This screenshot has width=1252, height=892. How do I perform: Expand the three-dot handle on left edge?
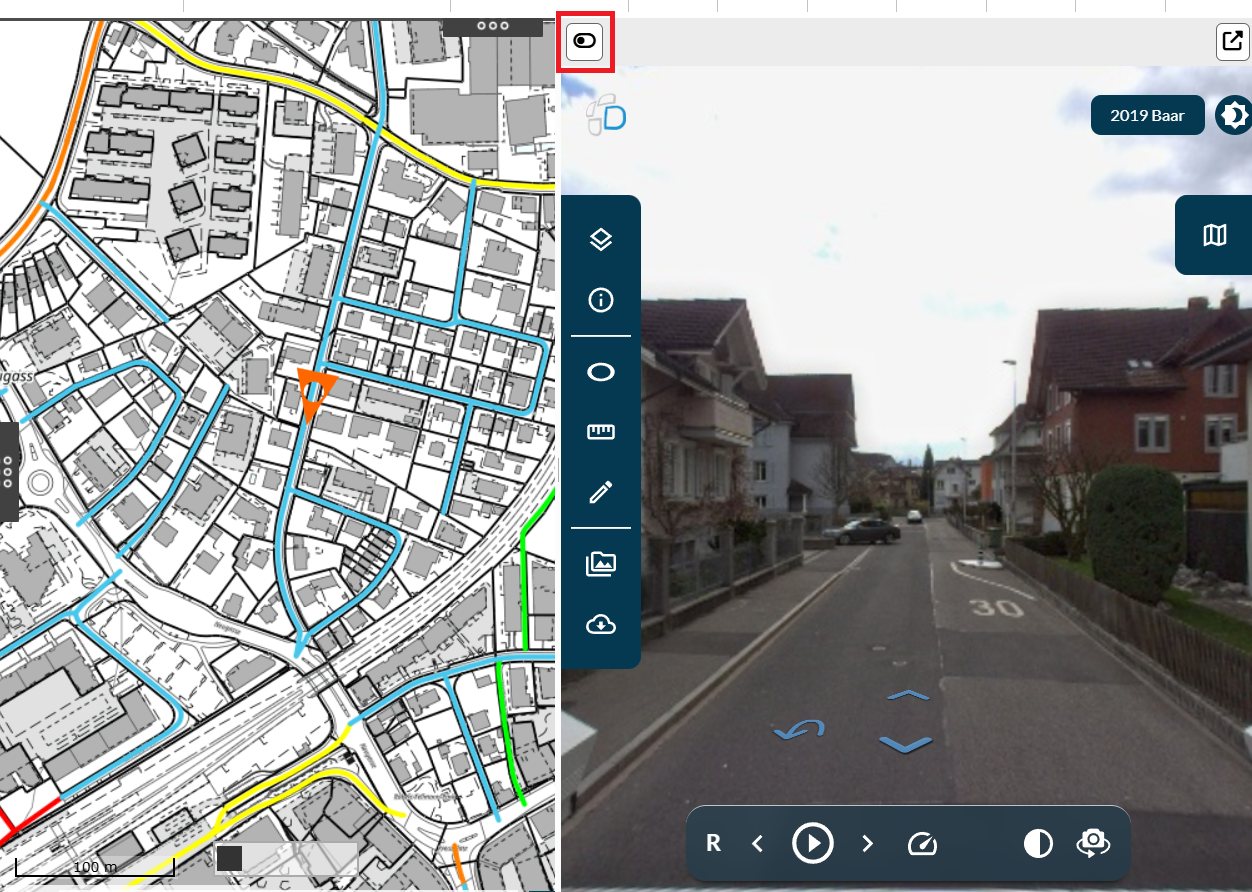pos(8,472)
